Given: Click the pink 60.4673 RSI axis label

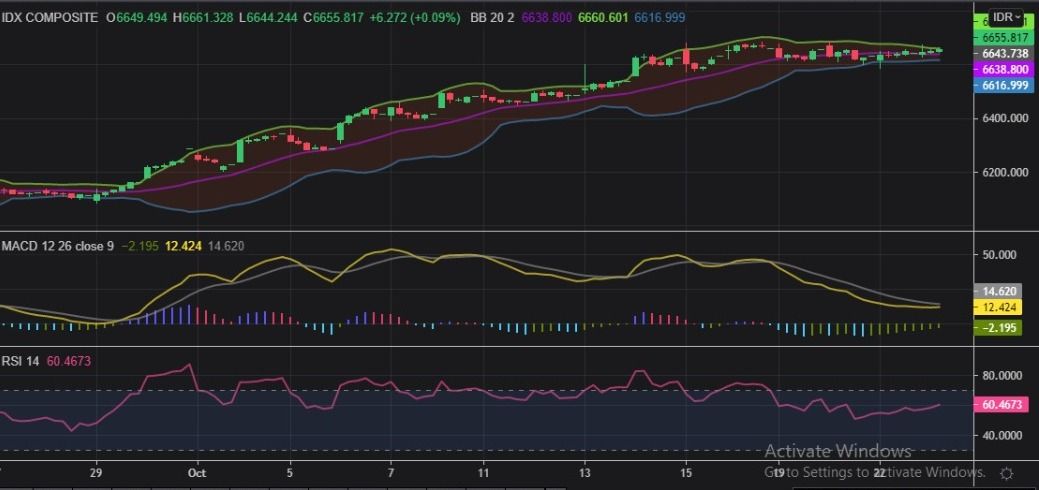Looking at the screenshot, I should click(1002, 404).
